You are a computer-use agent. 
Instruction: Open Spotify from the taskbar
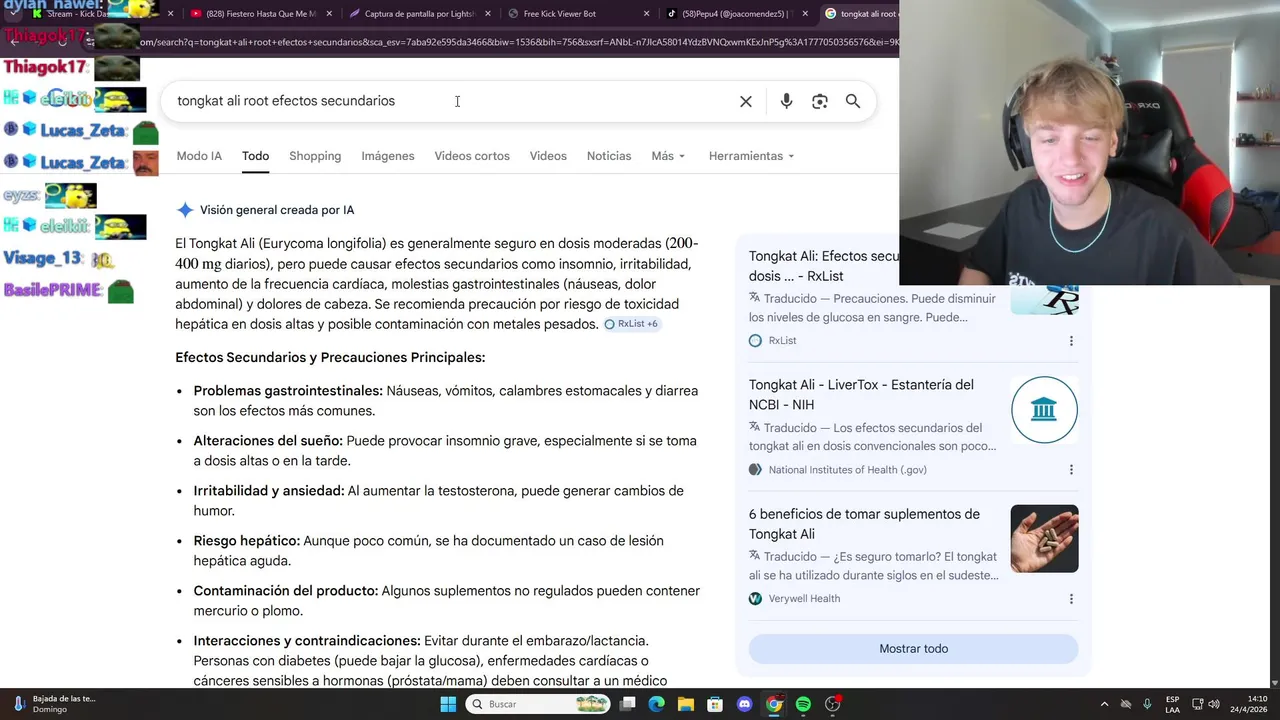(x=803, y=704)
